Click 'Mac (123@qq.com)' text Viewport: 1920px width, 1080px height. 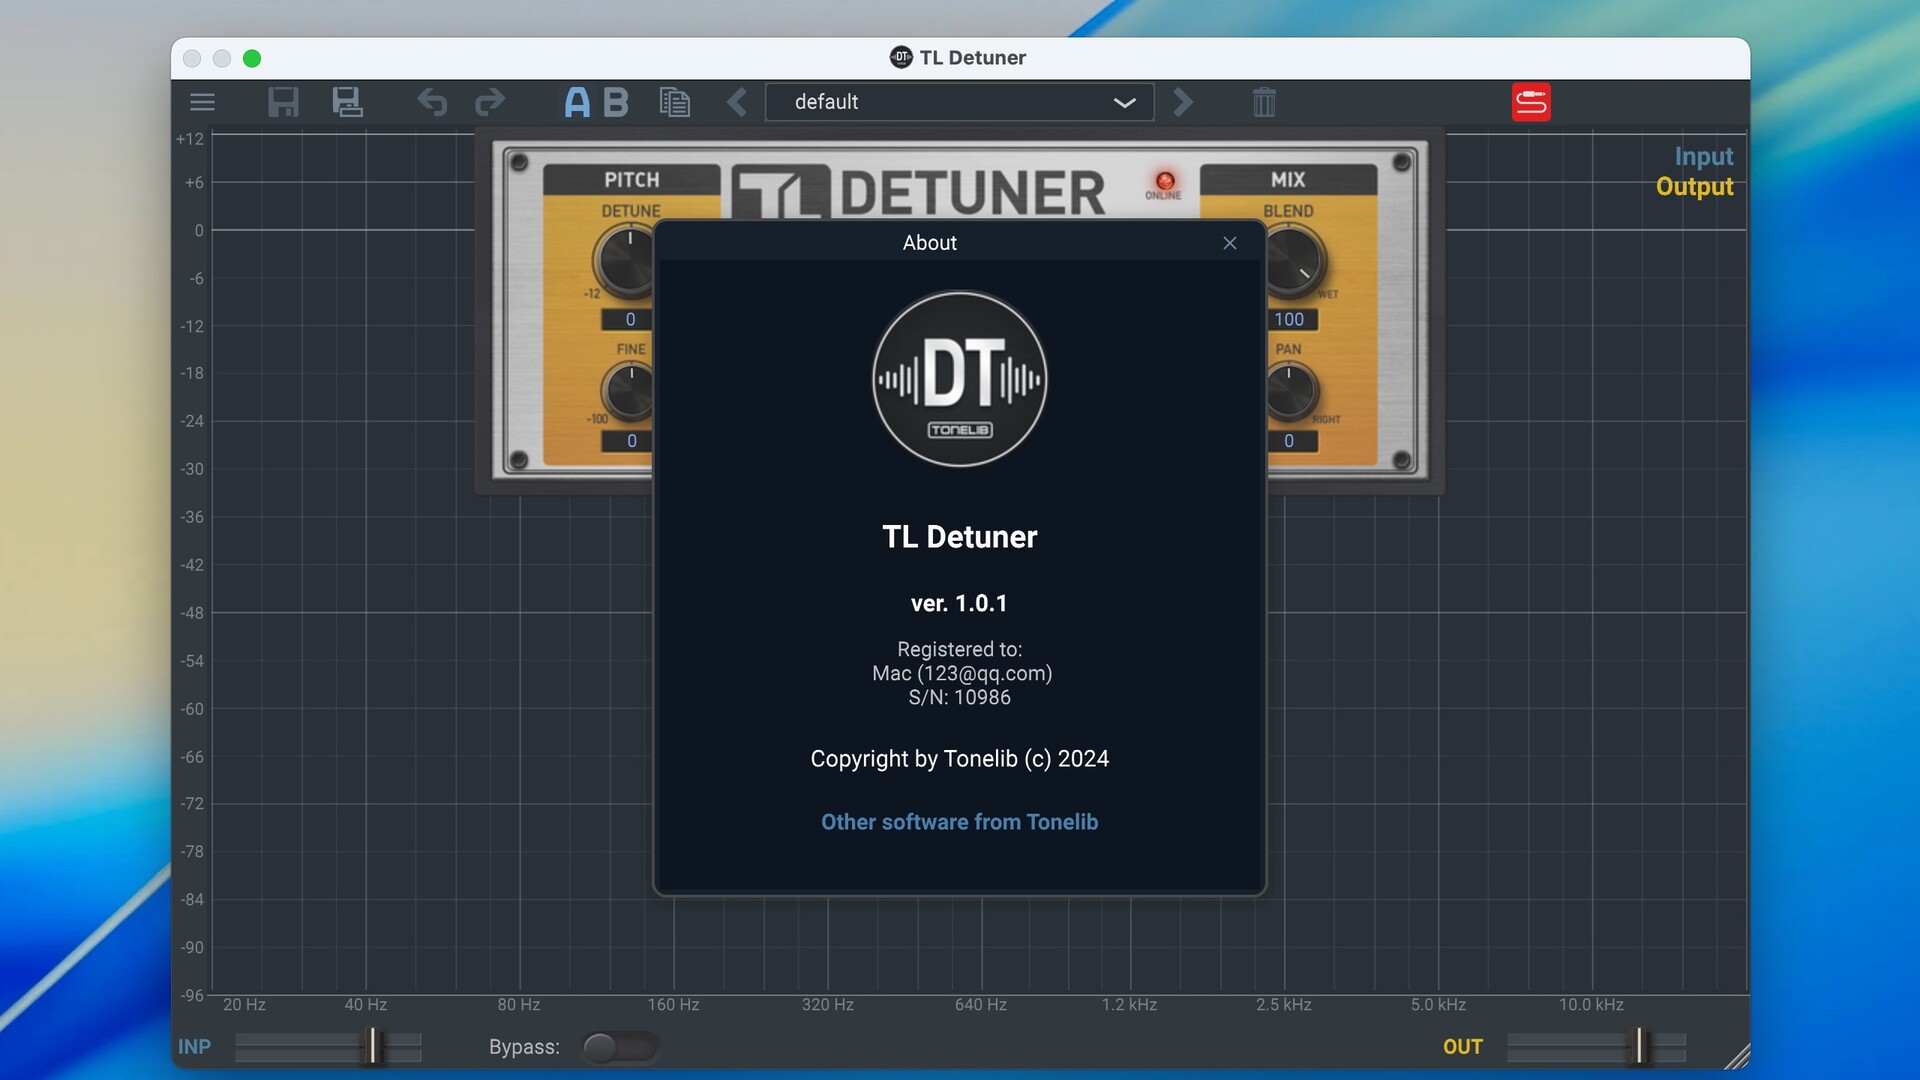(962, 674)
